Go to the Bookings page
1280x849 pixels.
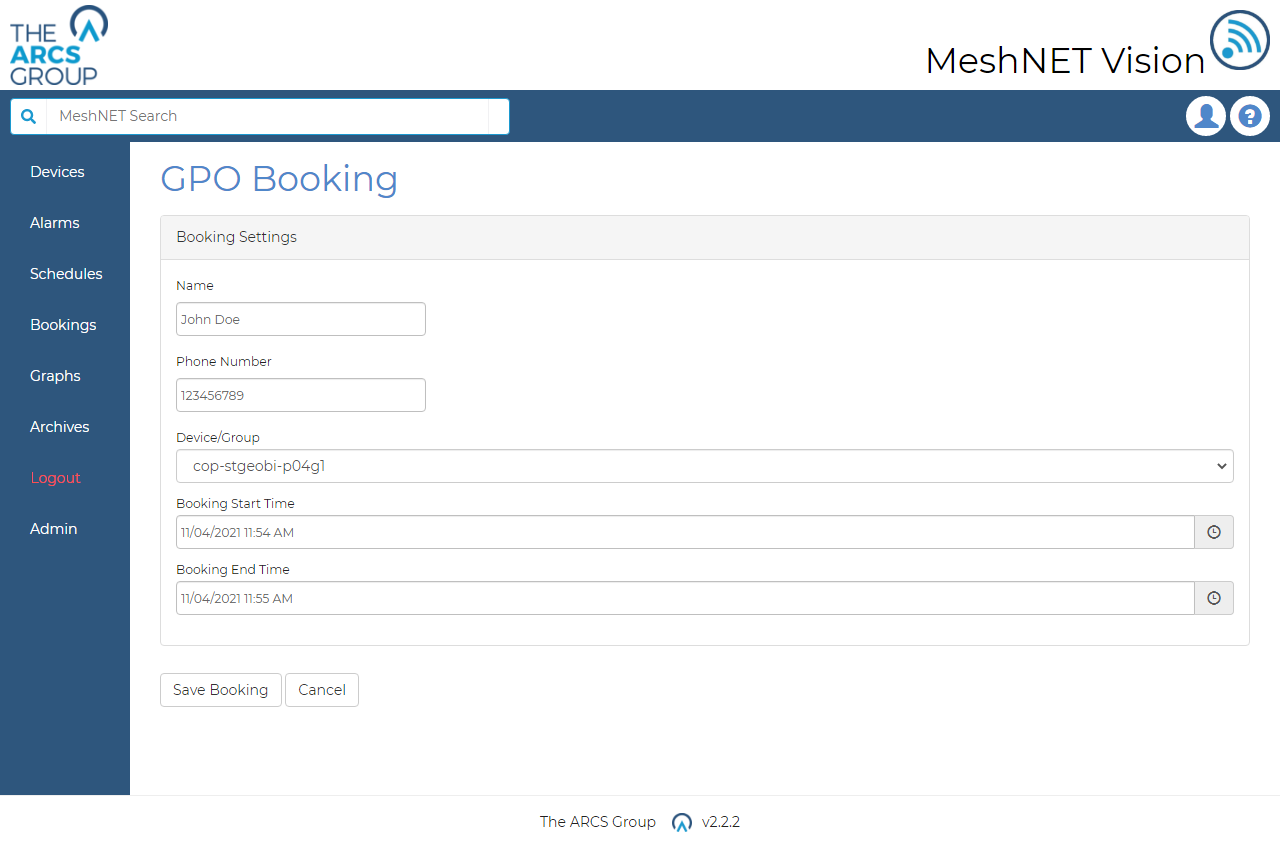coord(62,324)
